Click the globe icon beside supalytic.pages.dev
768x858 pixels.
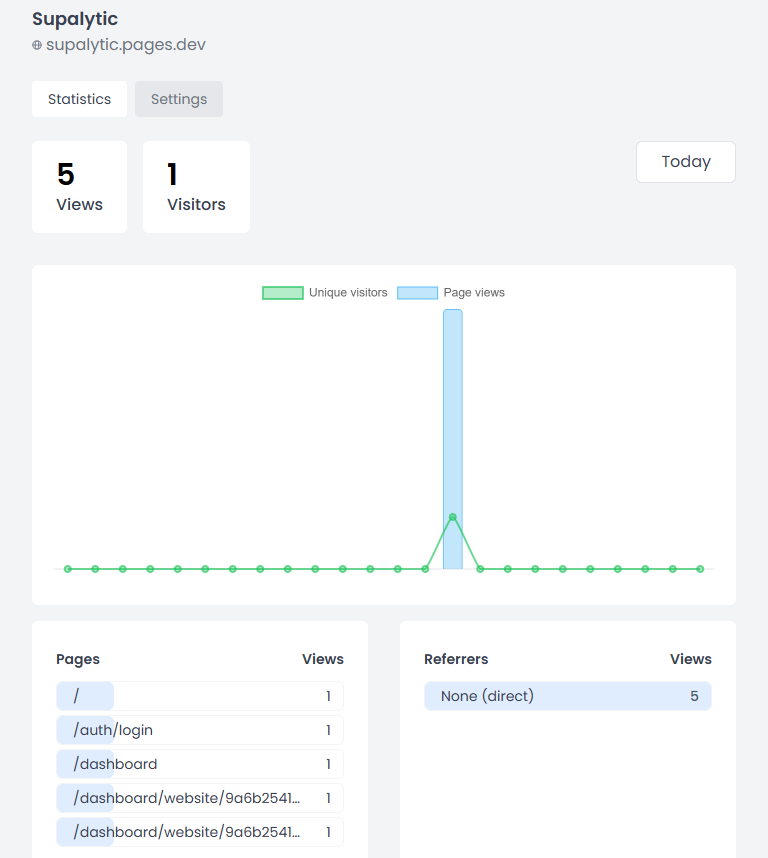37,45
